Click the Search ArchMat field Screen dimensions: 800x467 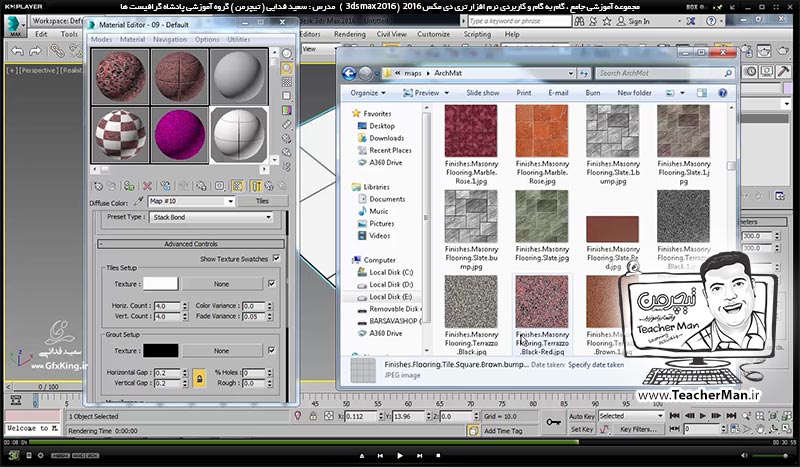[665, 73]
